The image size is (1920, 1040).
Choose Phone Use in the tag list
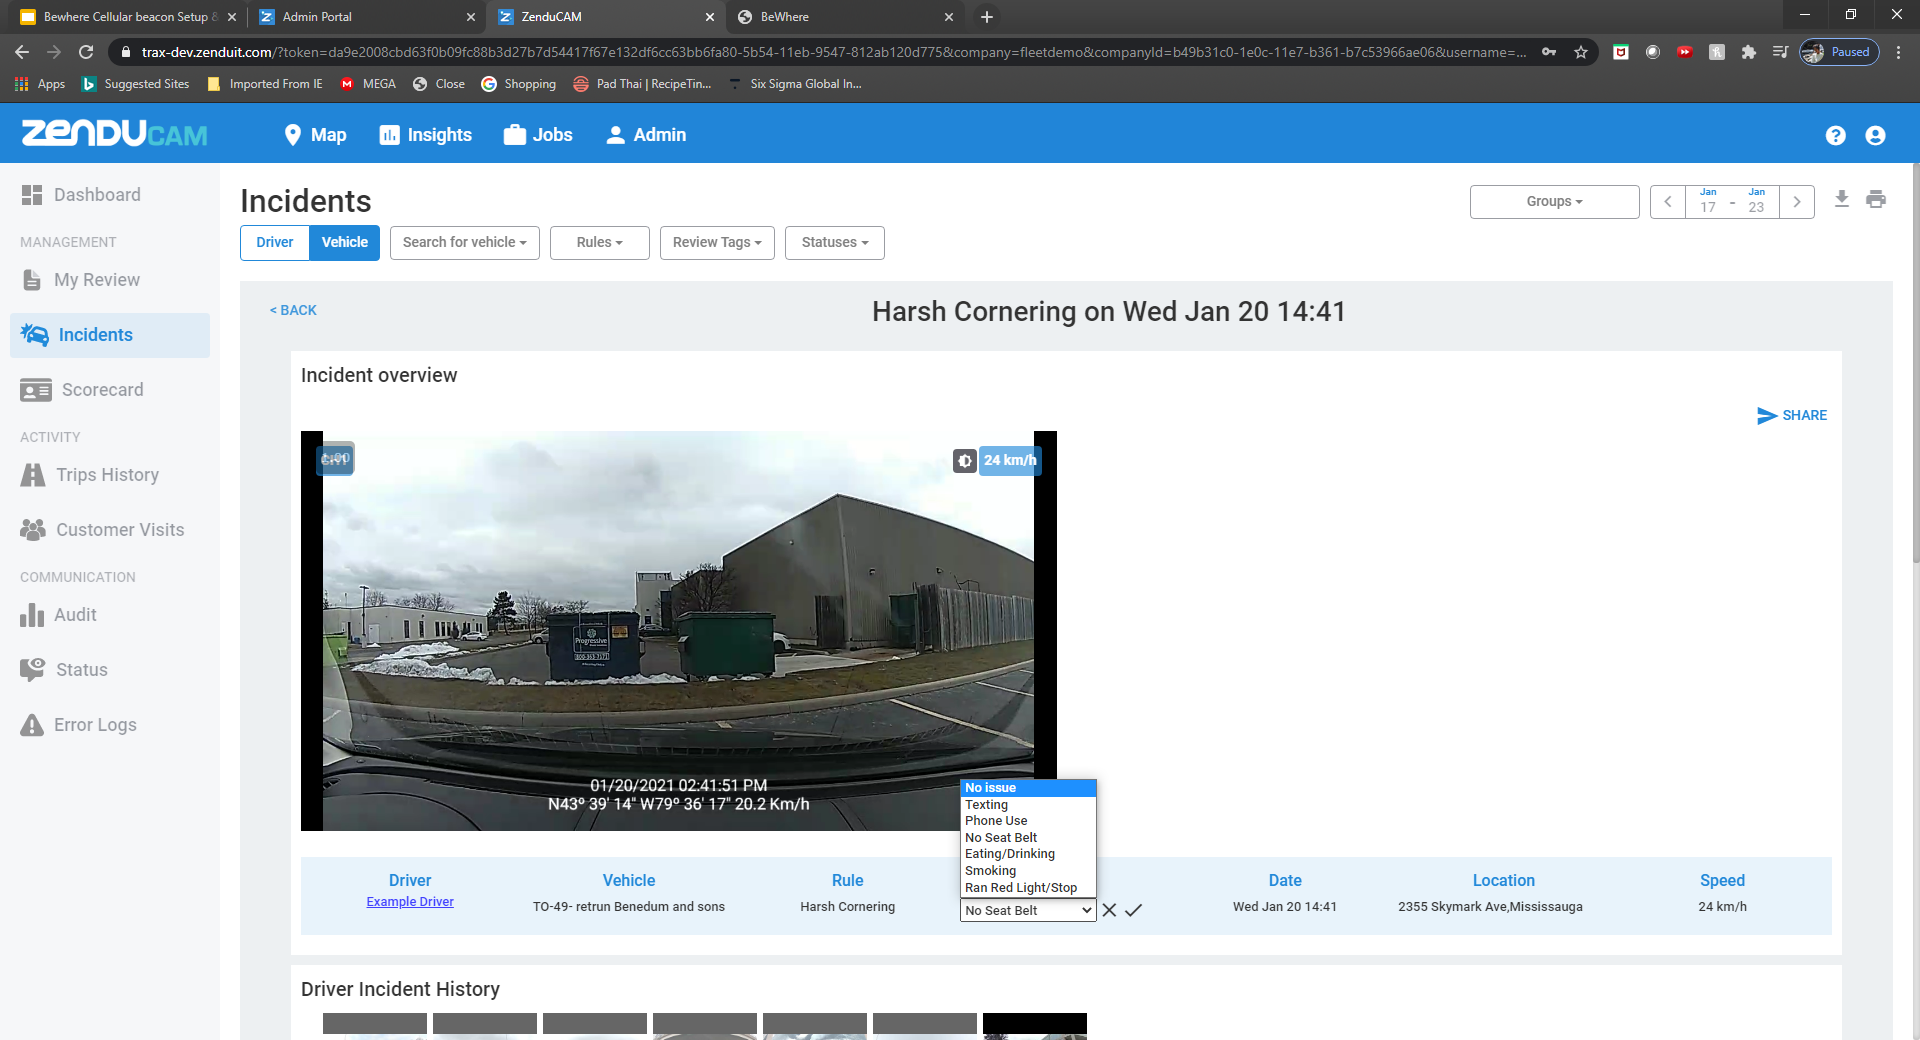point(1028,821)
